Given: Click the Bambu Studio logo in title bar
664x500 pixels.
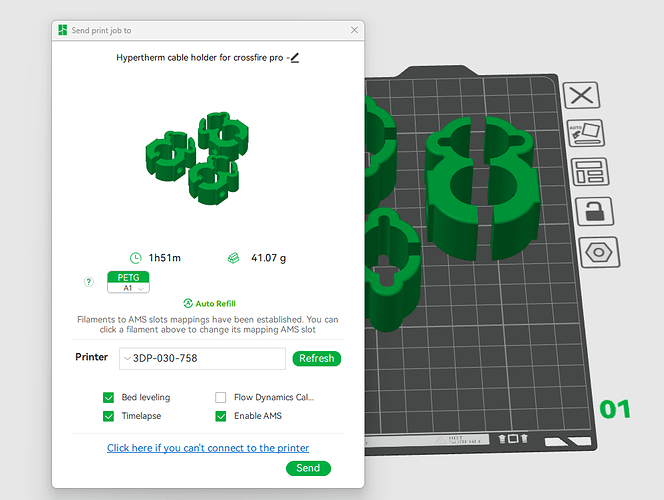Looking at the screenshot, I should coord(63,30).
